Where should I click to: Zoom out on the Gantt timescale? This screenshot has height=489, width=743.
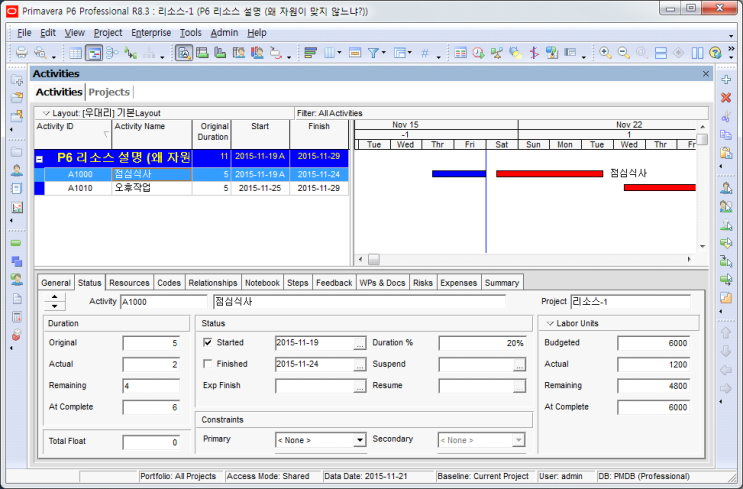pyautogui.click(x=624, y=53)
